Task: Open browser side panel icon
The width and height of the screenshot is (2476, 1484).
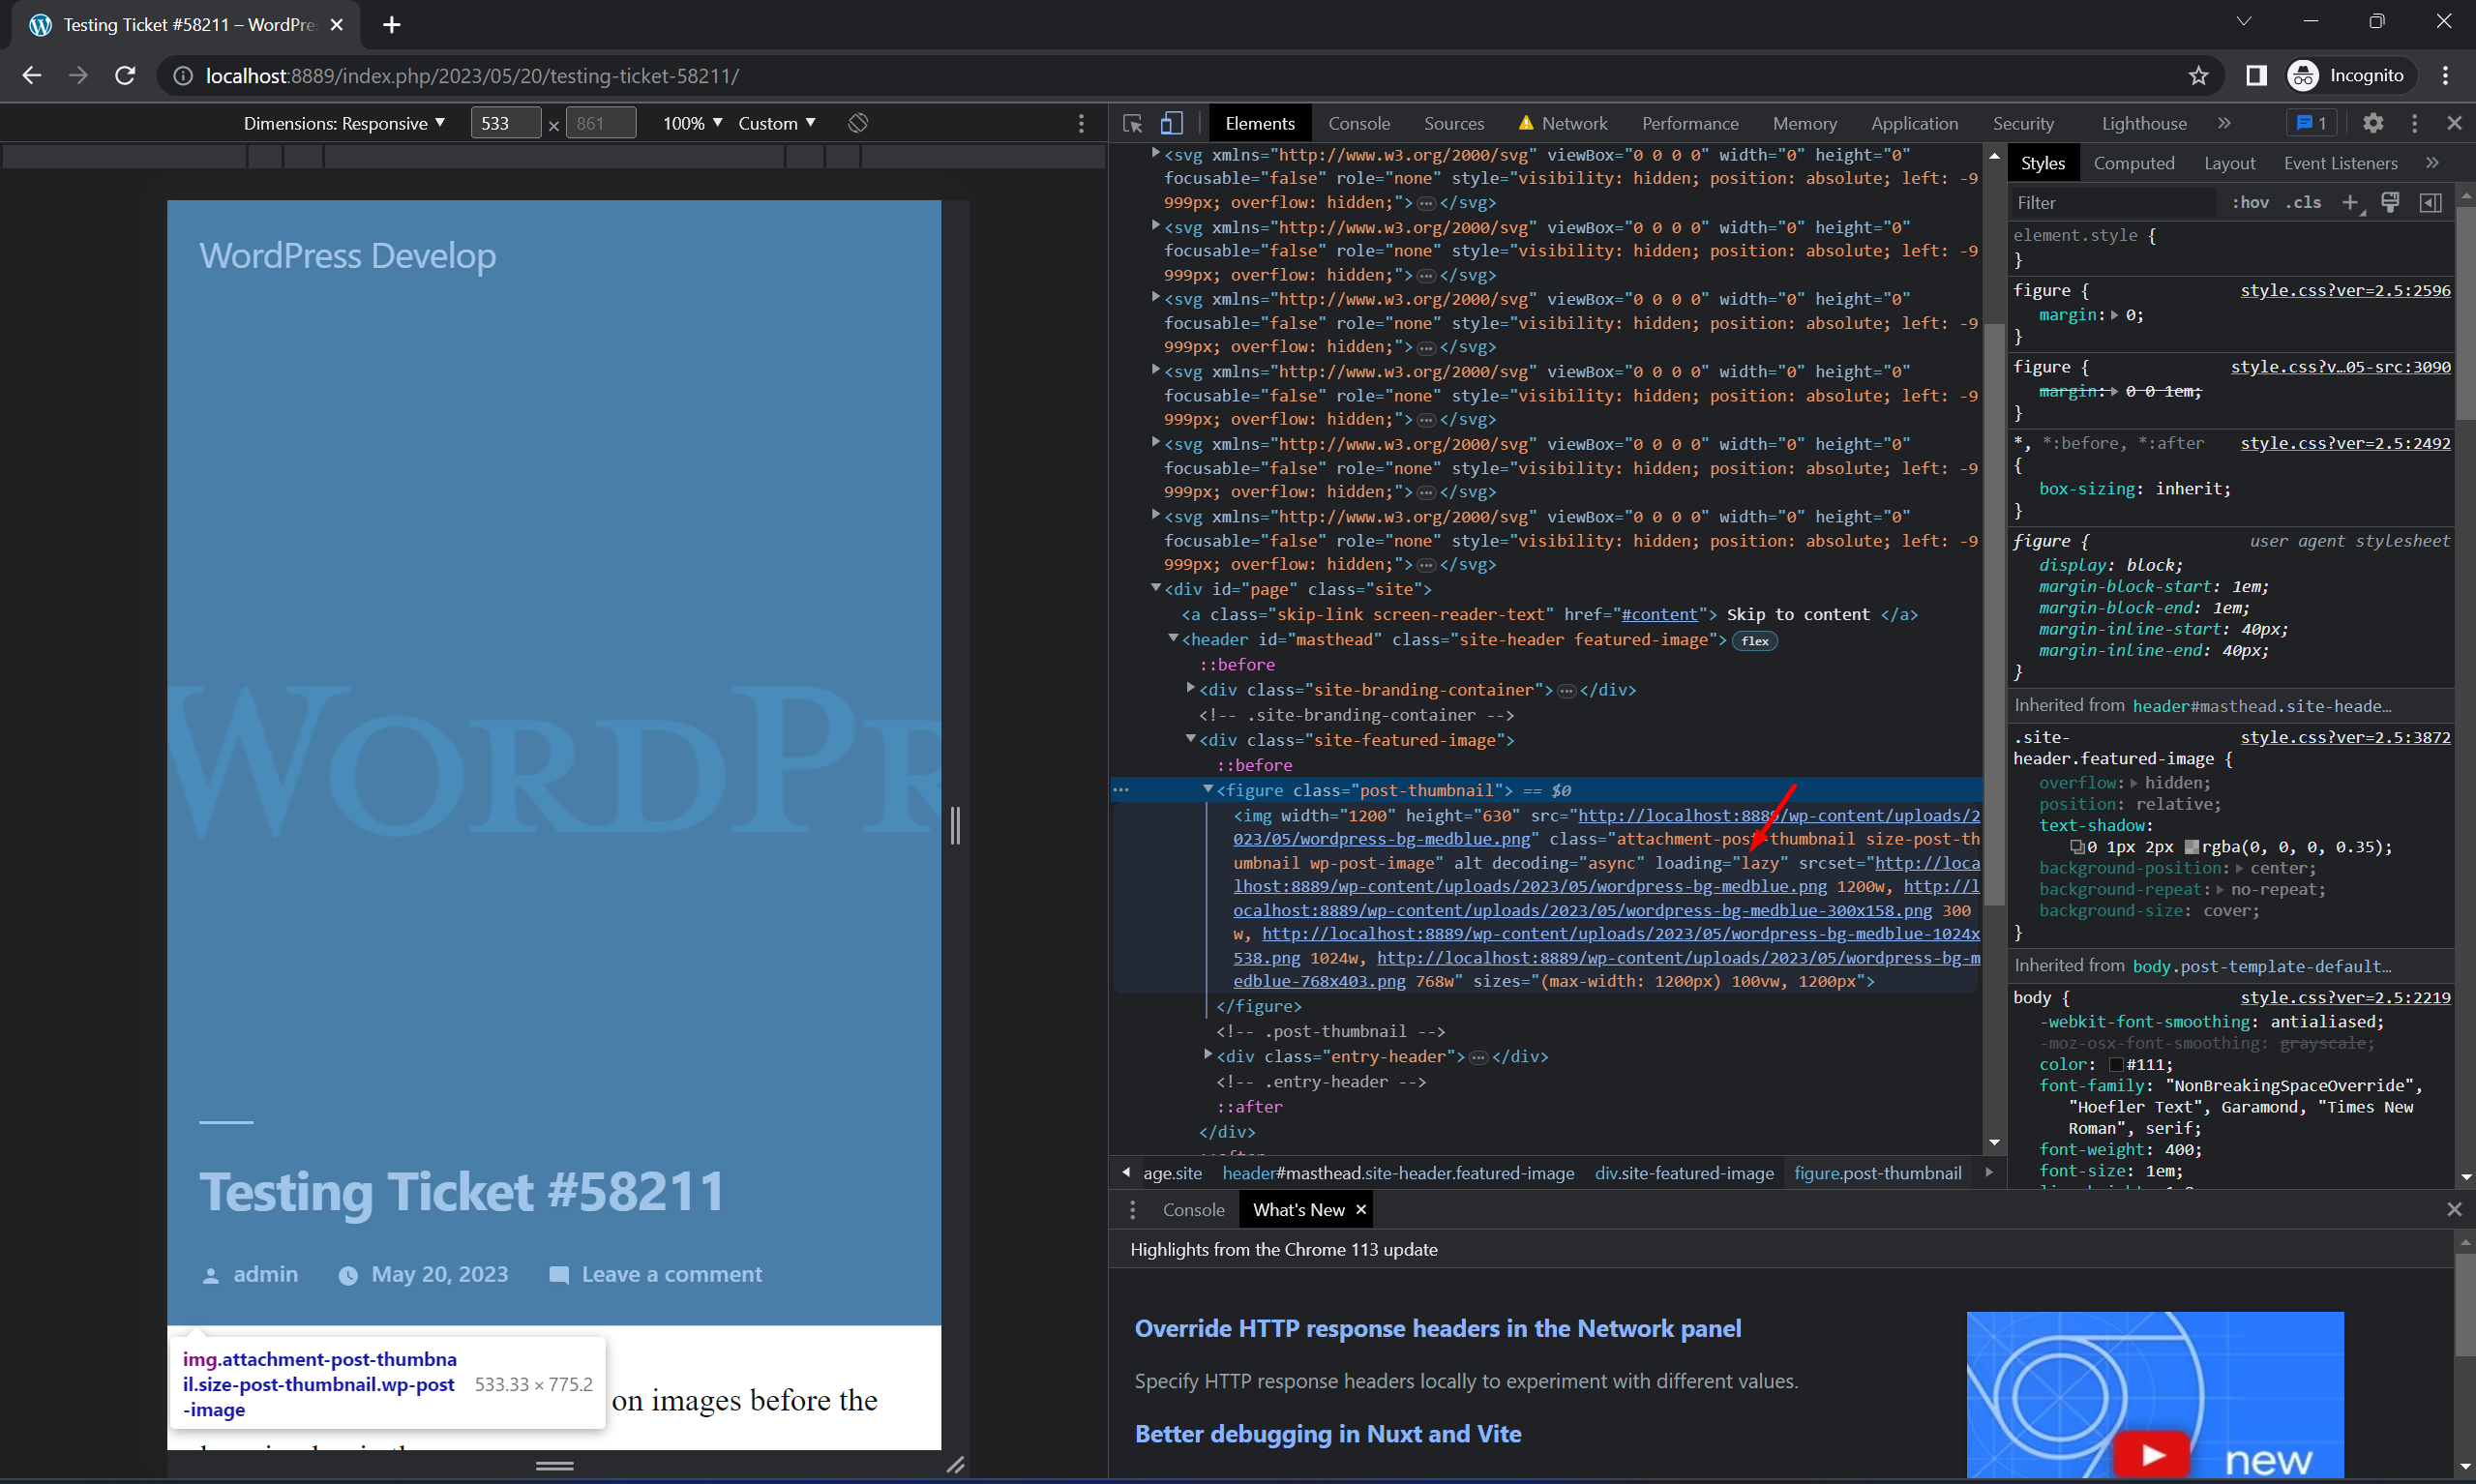Action: click(x=2256, y=75)
